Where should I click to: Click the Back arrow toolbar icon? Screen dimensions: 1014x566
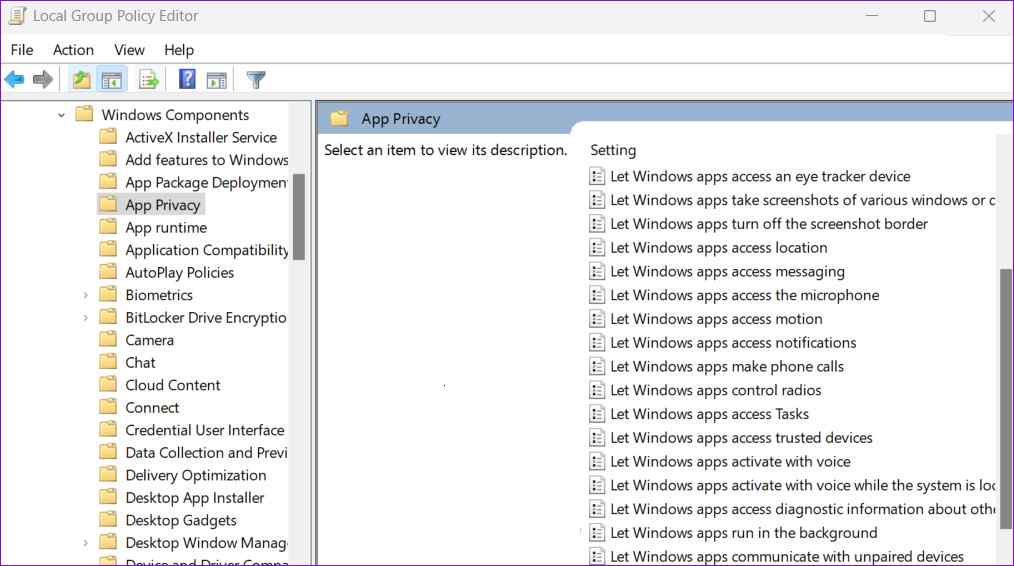(x=14, y=80)
